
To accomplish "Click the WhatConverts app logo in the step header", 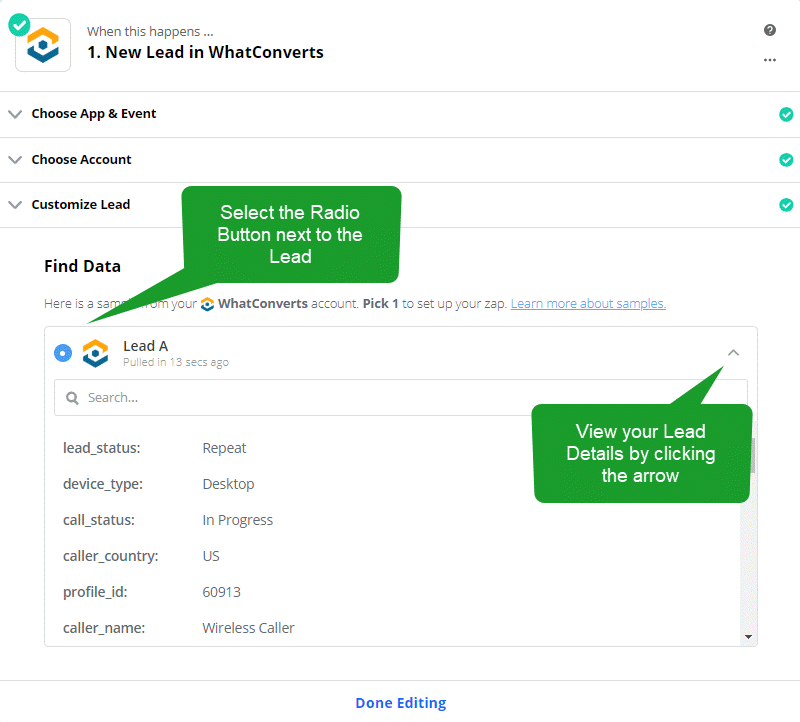I will [43, 45].
